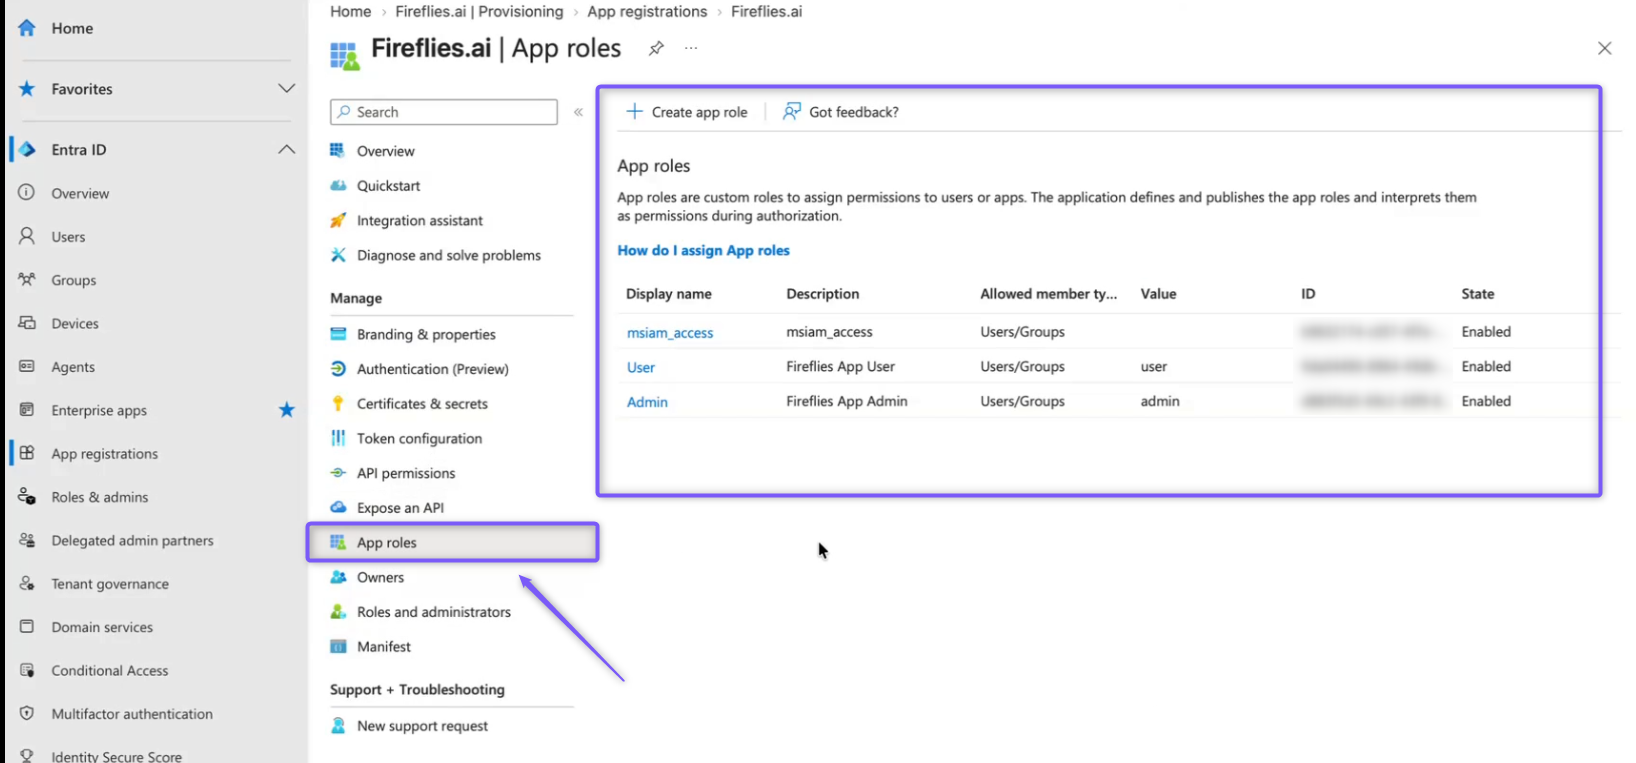This screenshot has width=1636, height=763.
Task: Click the Multifactor authentication shield icon
Action: click(27, 713)
